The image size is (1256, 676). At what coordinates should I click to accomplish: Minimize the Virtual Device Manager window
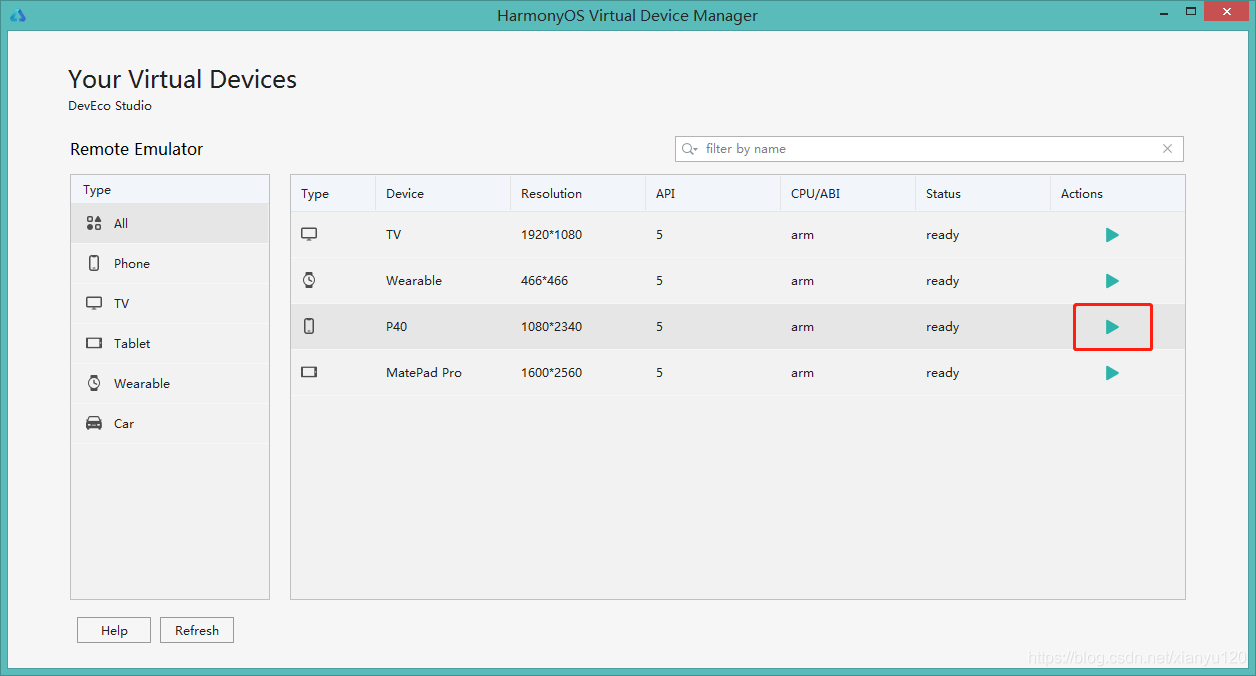click(1163, 14)
